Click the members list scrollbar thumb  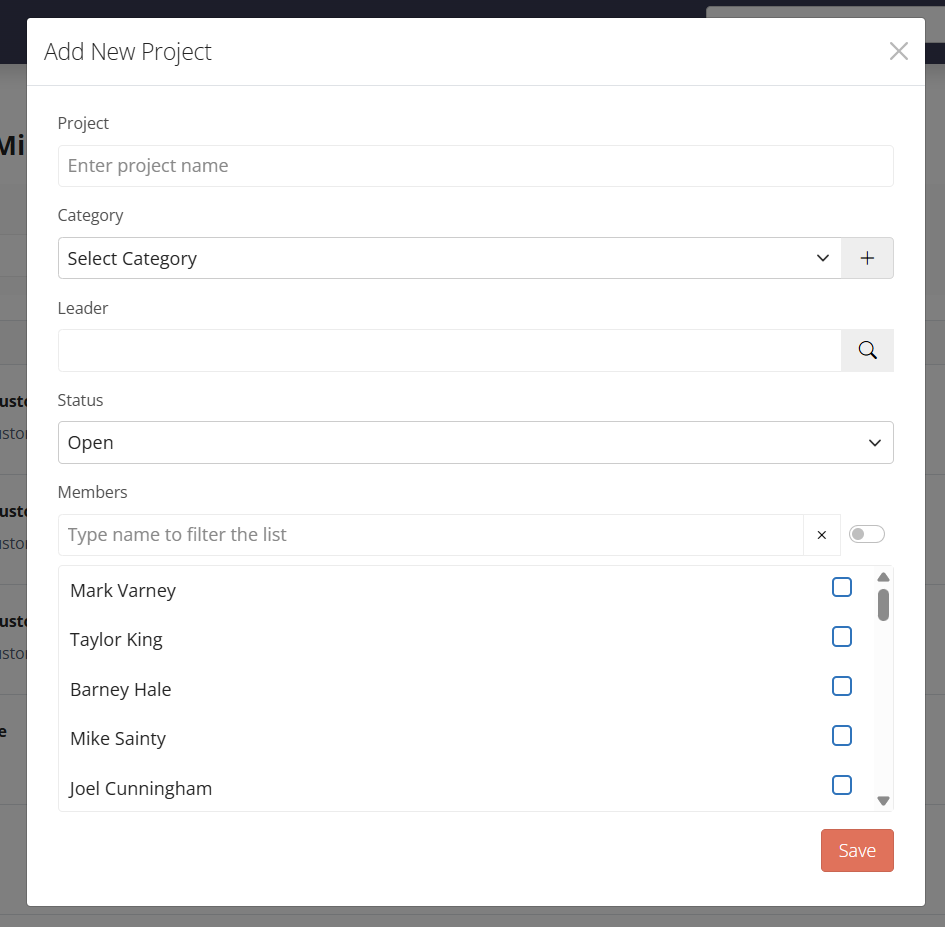(883, 605)
